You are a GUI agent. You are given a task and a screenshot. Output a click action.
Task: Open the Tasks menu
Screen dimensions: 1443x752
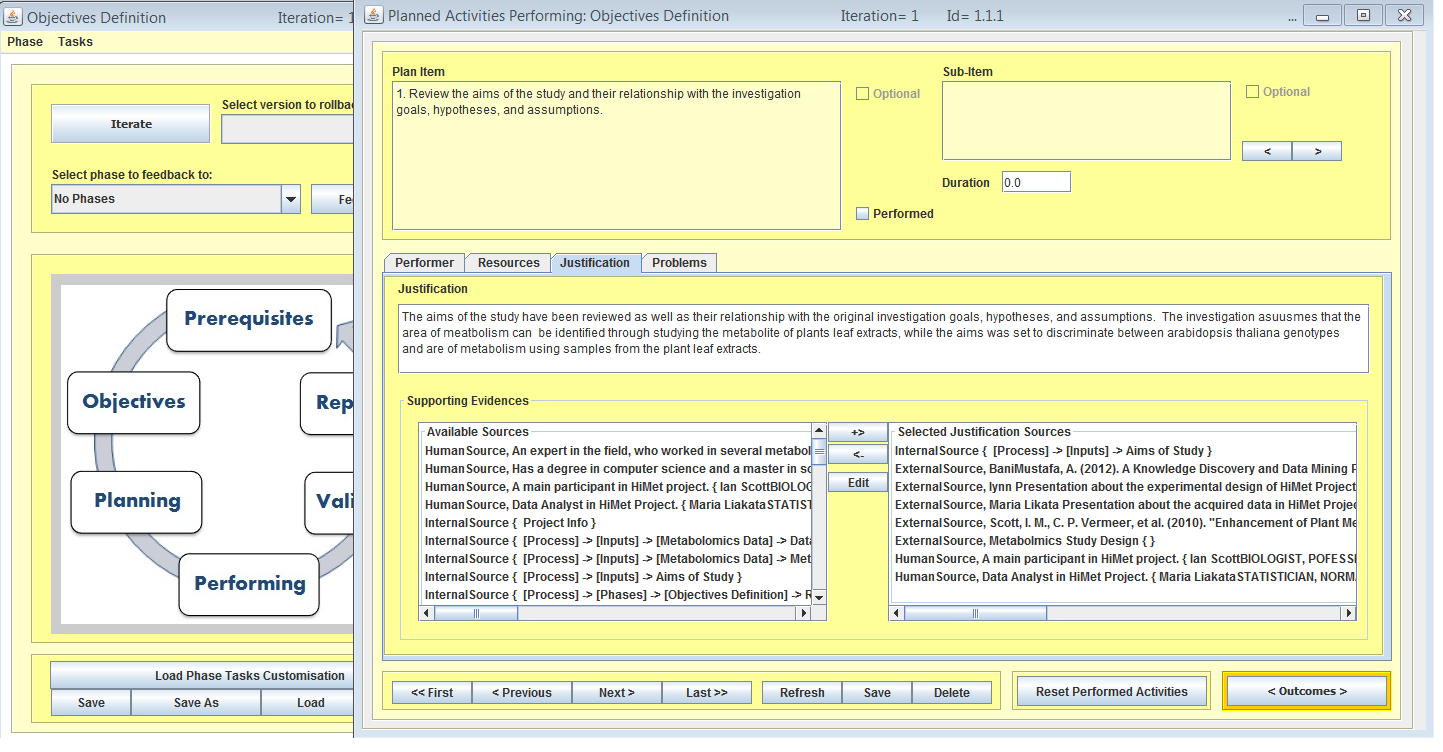click(75, 42)
